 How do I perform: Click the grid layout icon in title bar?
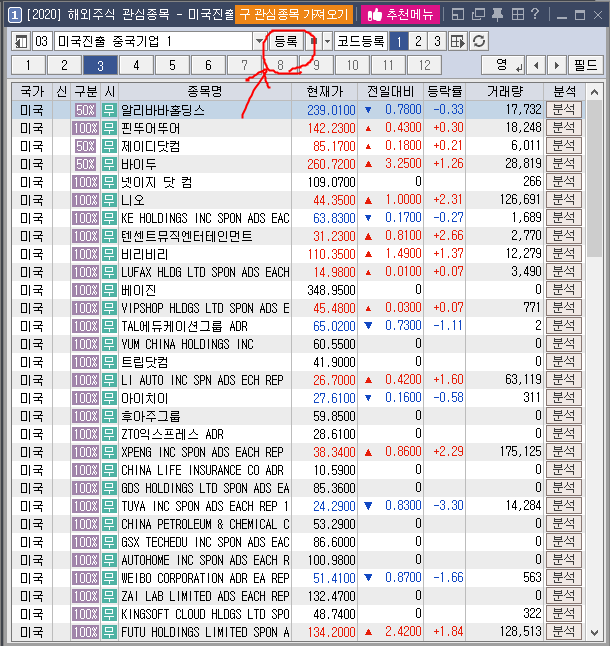(x=517, y=15)
